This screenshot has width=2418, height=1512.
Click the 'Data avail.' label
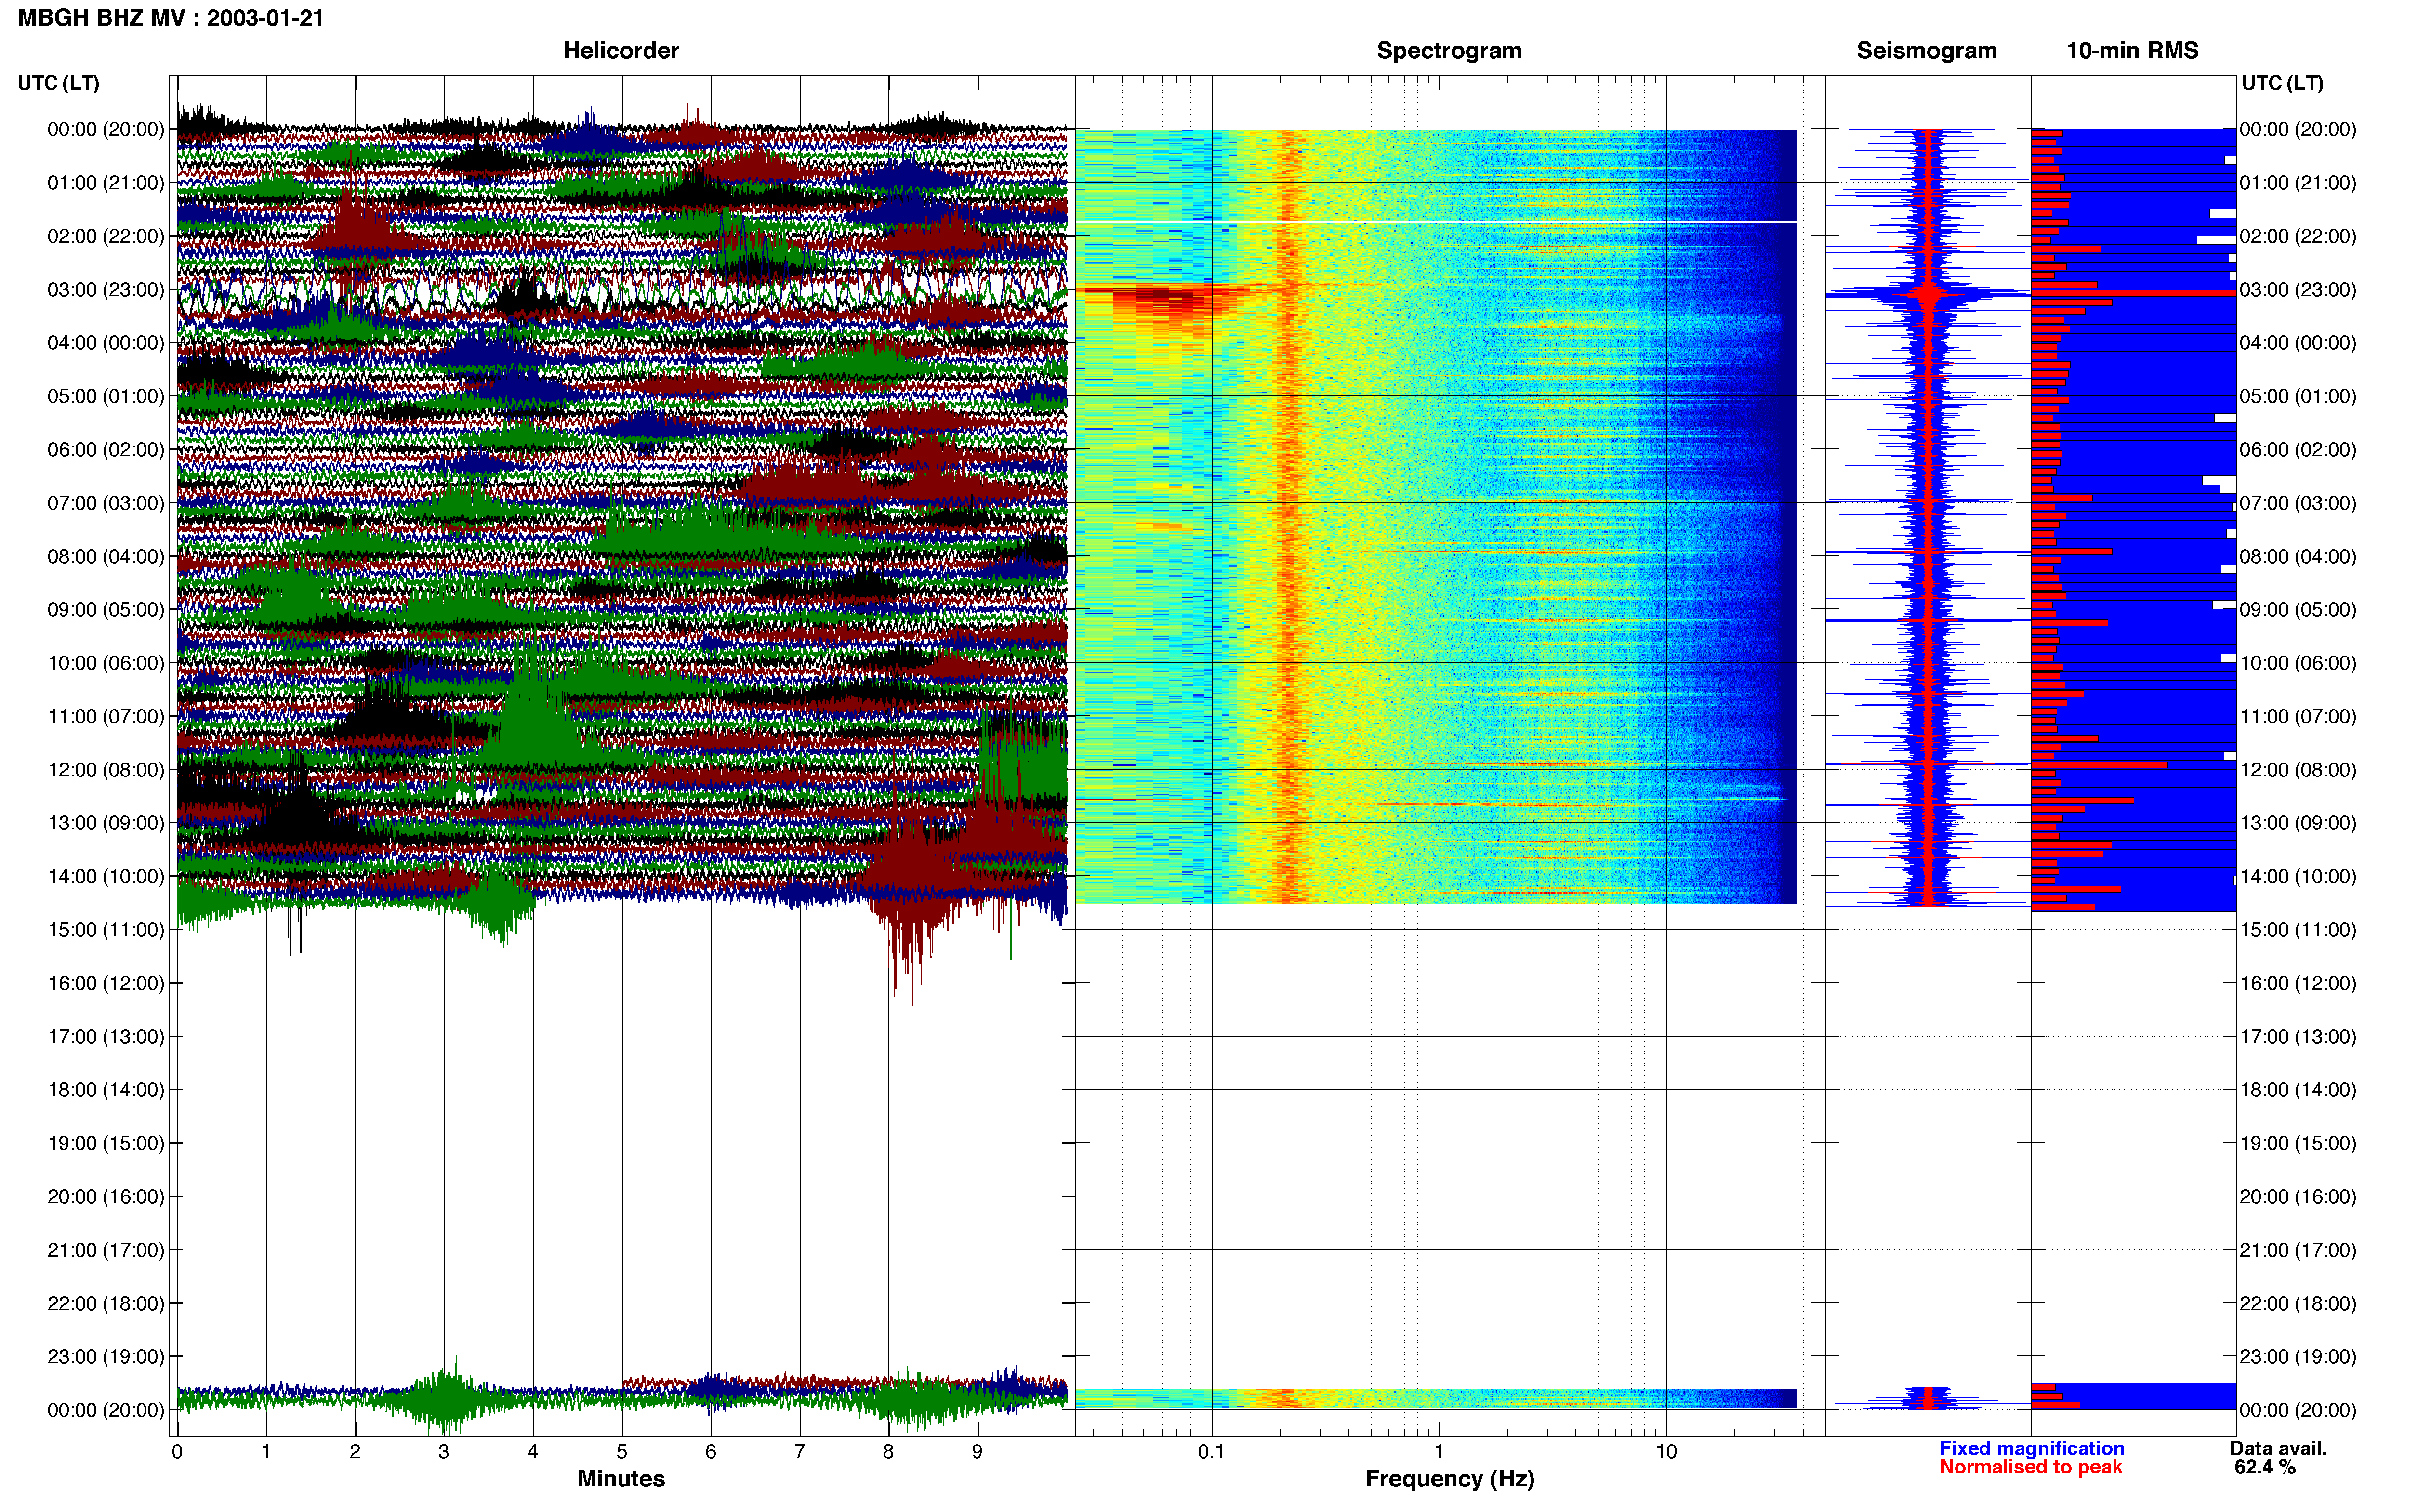2278,1448
